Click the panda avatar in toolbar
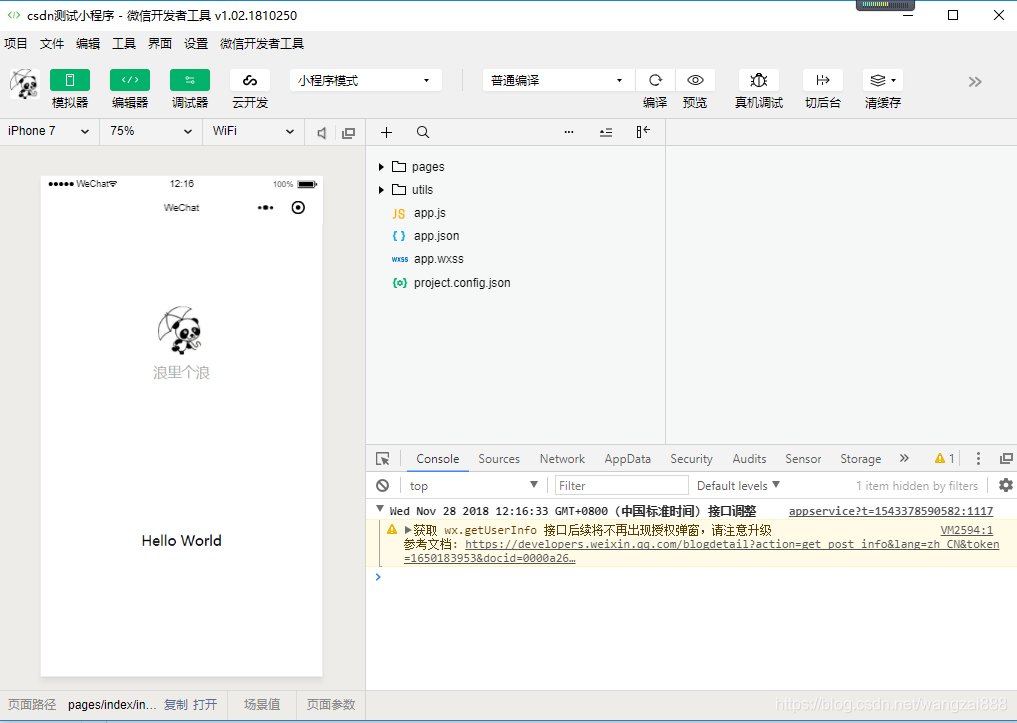The image size is (1017, 723). [x=25, y=84]
